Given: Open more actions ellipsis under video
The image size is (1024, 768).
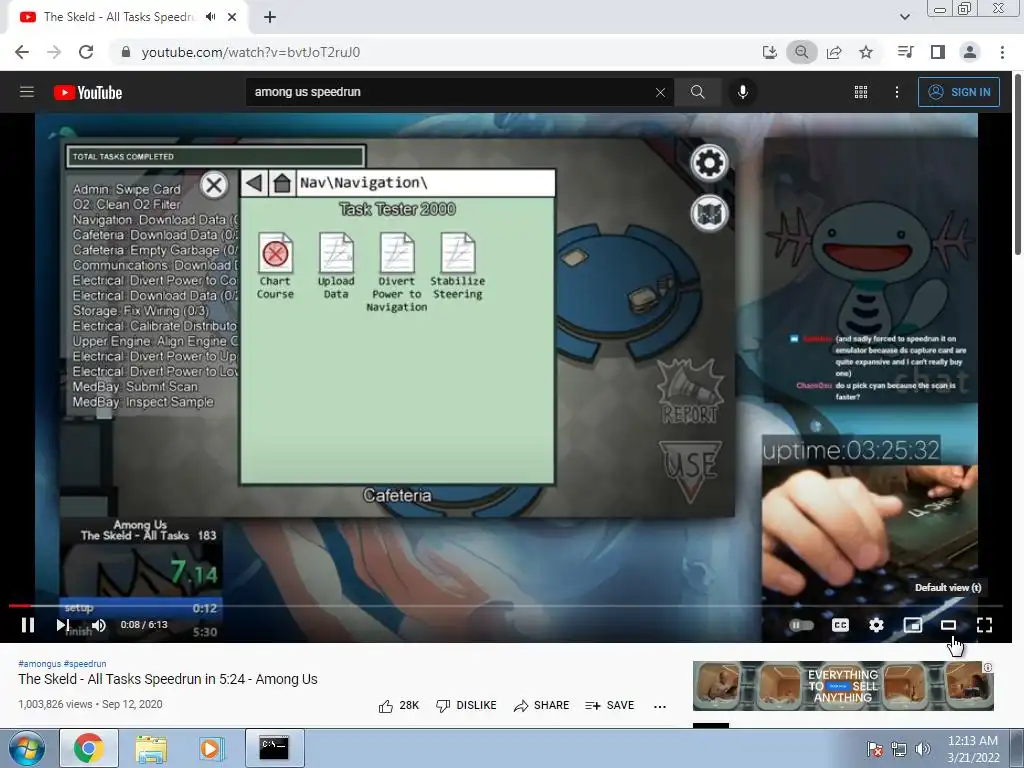Looking at the screenshot, I should [660, 706].
